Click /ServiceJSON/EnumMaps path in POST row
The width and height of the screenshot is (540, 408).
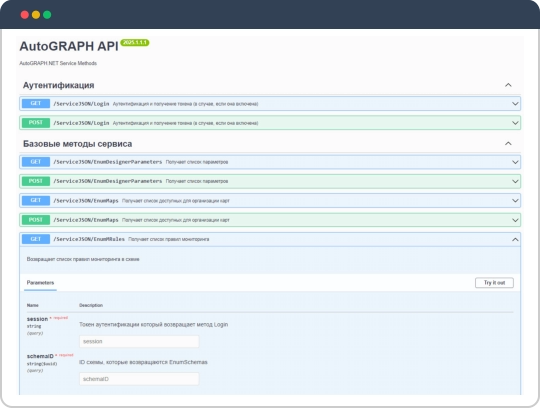click(86, 220)
